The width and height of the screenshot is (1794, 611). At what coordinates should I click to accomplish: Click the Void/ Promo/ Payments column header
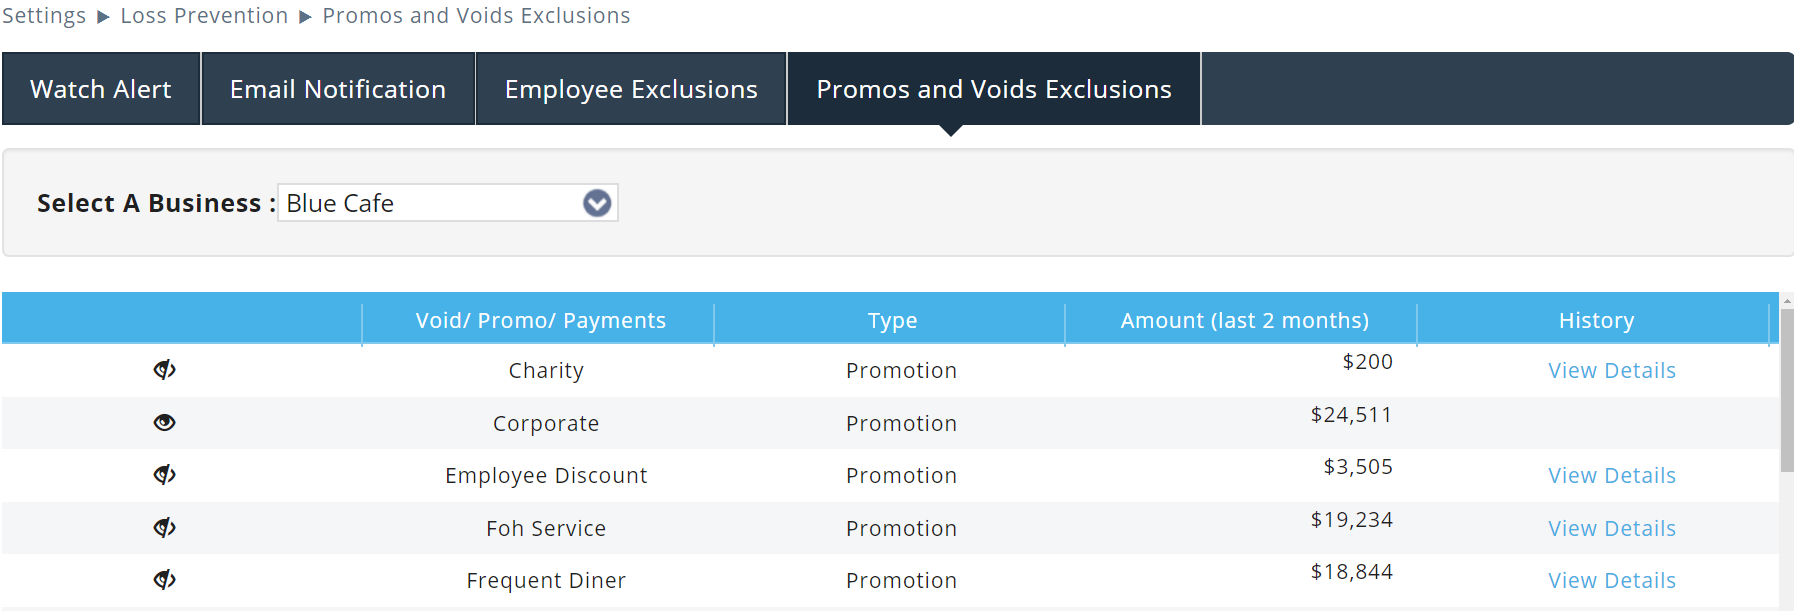point(540,321)
